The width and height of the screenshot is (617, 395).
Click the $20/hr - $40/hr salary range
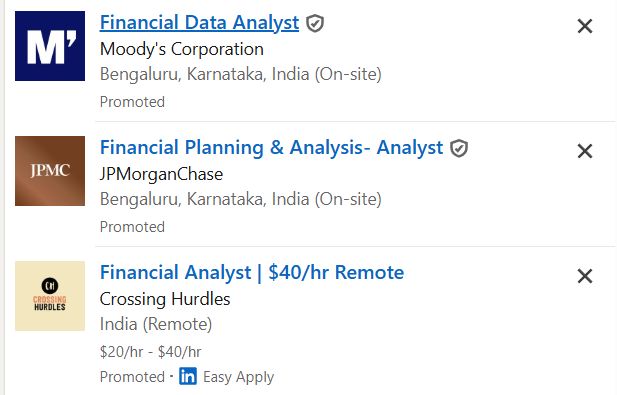click(150, 352)
